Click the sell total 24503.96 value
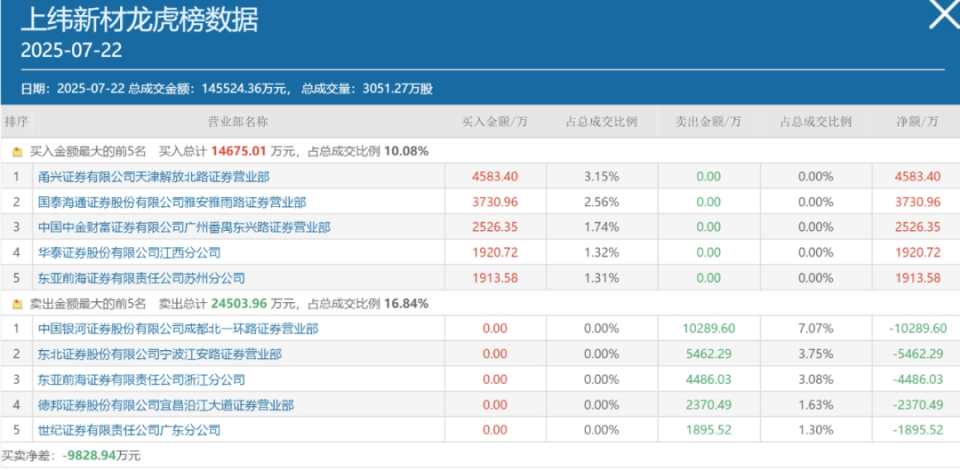 coord(238,303)
